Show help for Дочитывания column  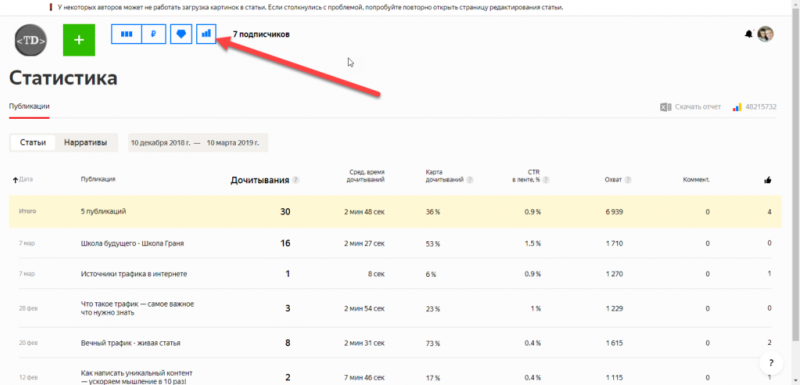pos(296,180)
